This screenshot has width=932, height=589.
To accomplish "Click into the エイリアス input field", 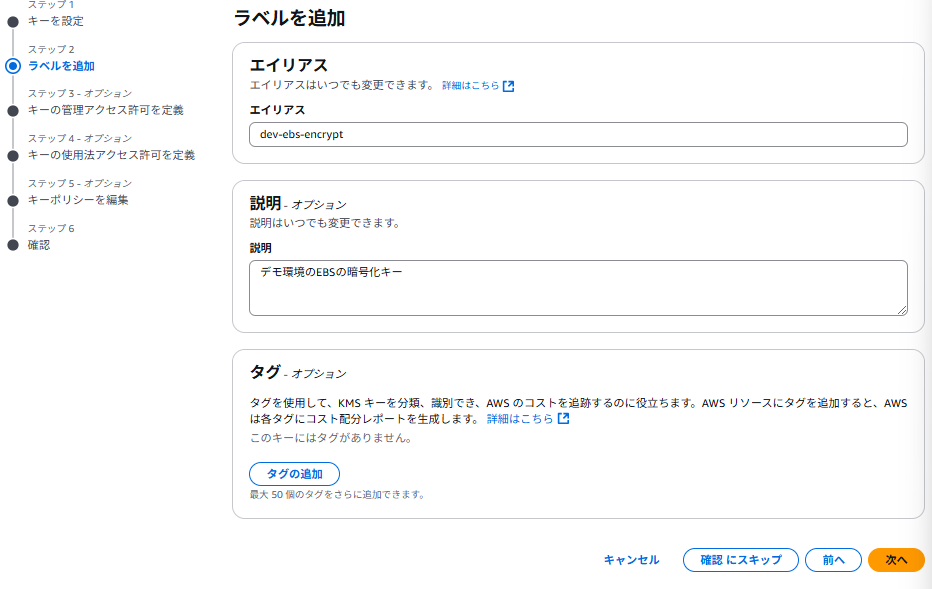I will coord(578,134).
